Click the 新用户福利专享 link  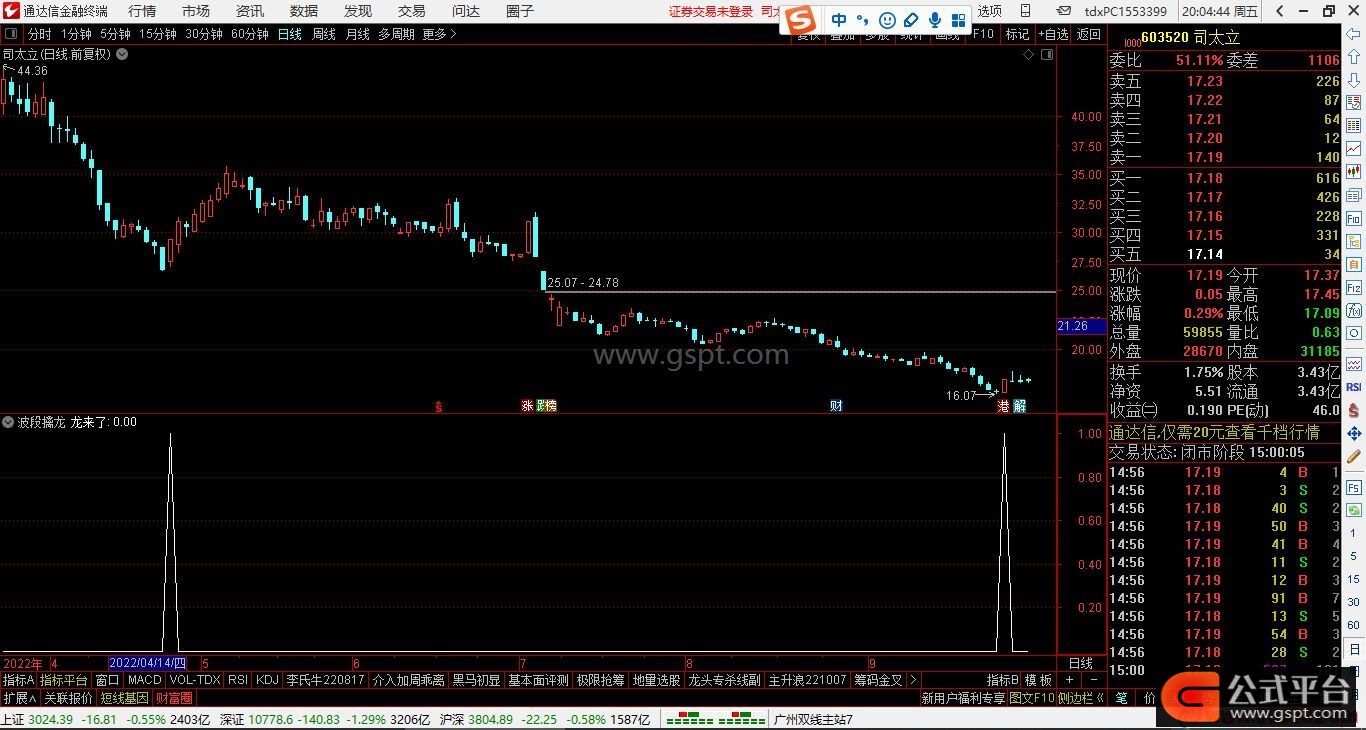963,698
